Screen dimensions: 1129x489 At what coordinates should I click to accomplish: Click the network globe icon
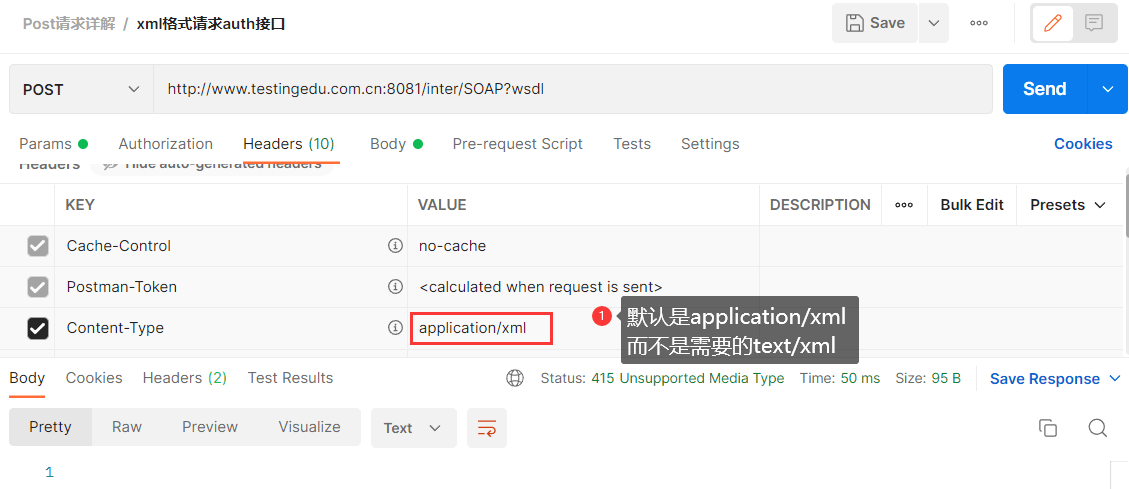click(515, 378)
